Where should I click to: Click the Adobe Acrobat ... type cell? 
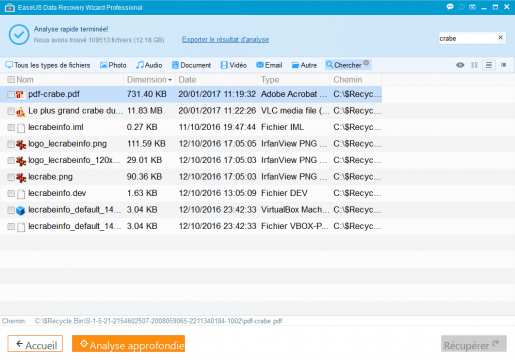point(294,94)
